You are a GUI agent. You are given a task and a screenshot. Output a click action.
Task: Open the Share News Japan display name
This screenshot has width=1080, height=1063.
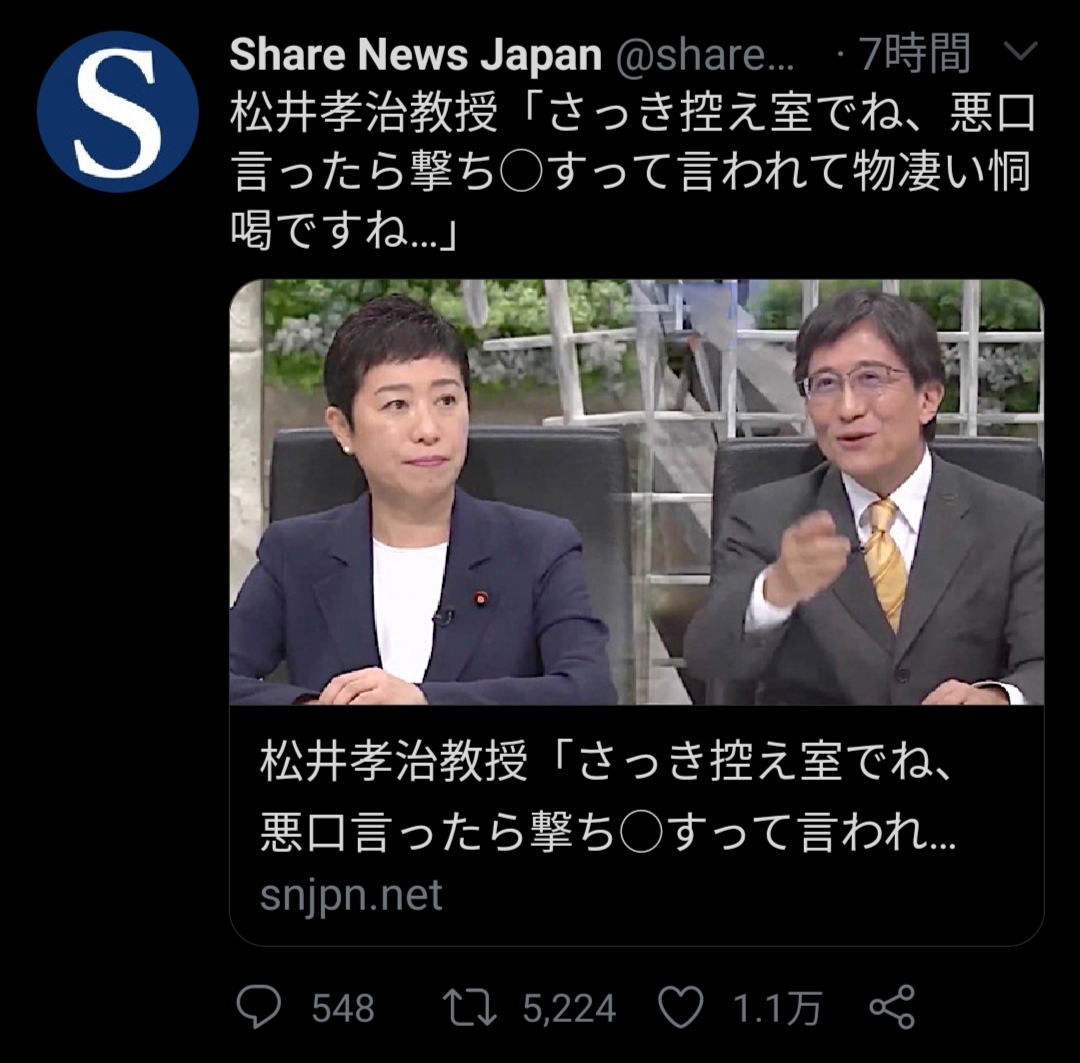415,54
